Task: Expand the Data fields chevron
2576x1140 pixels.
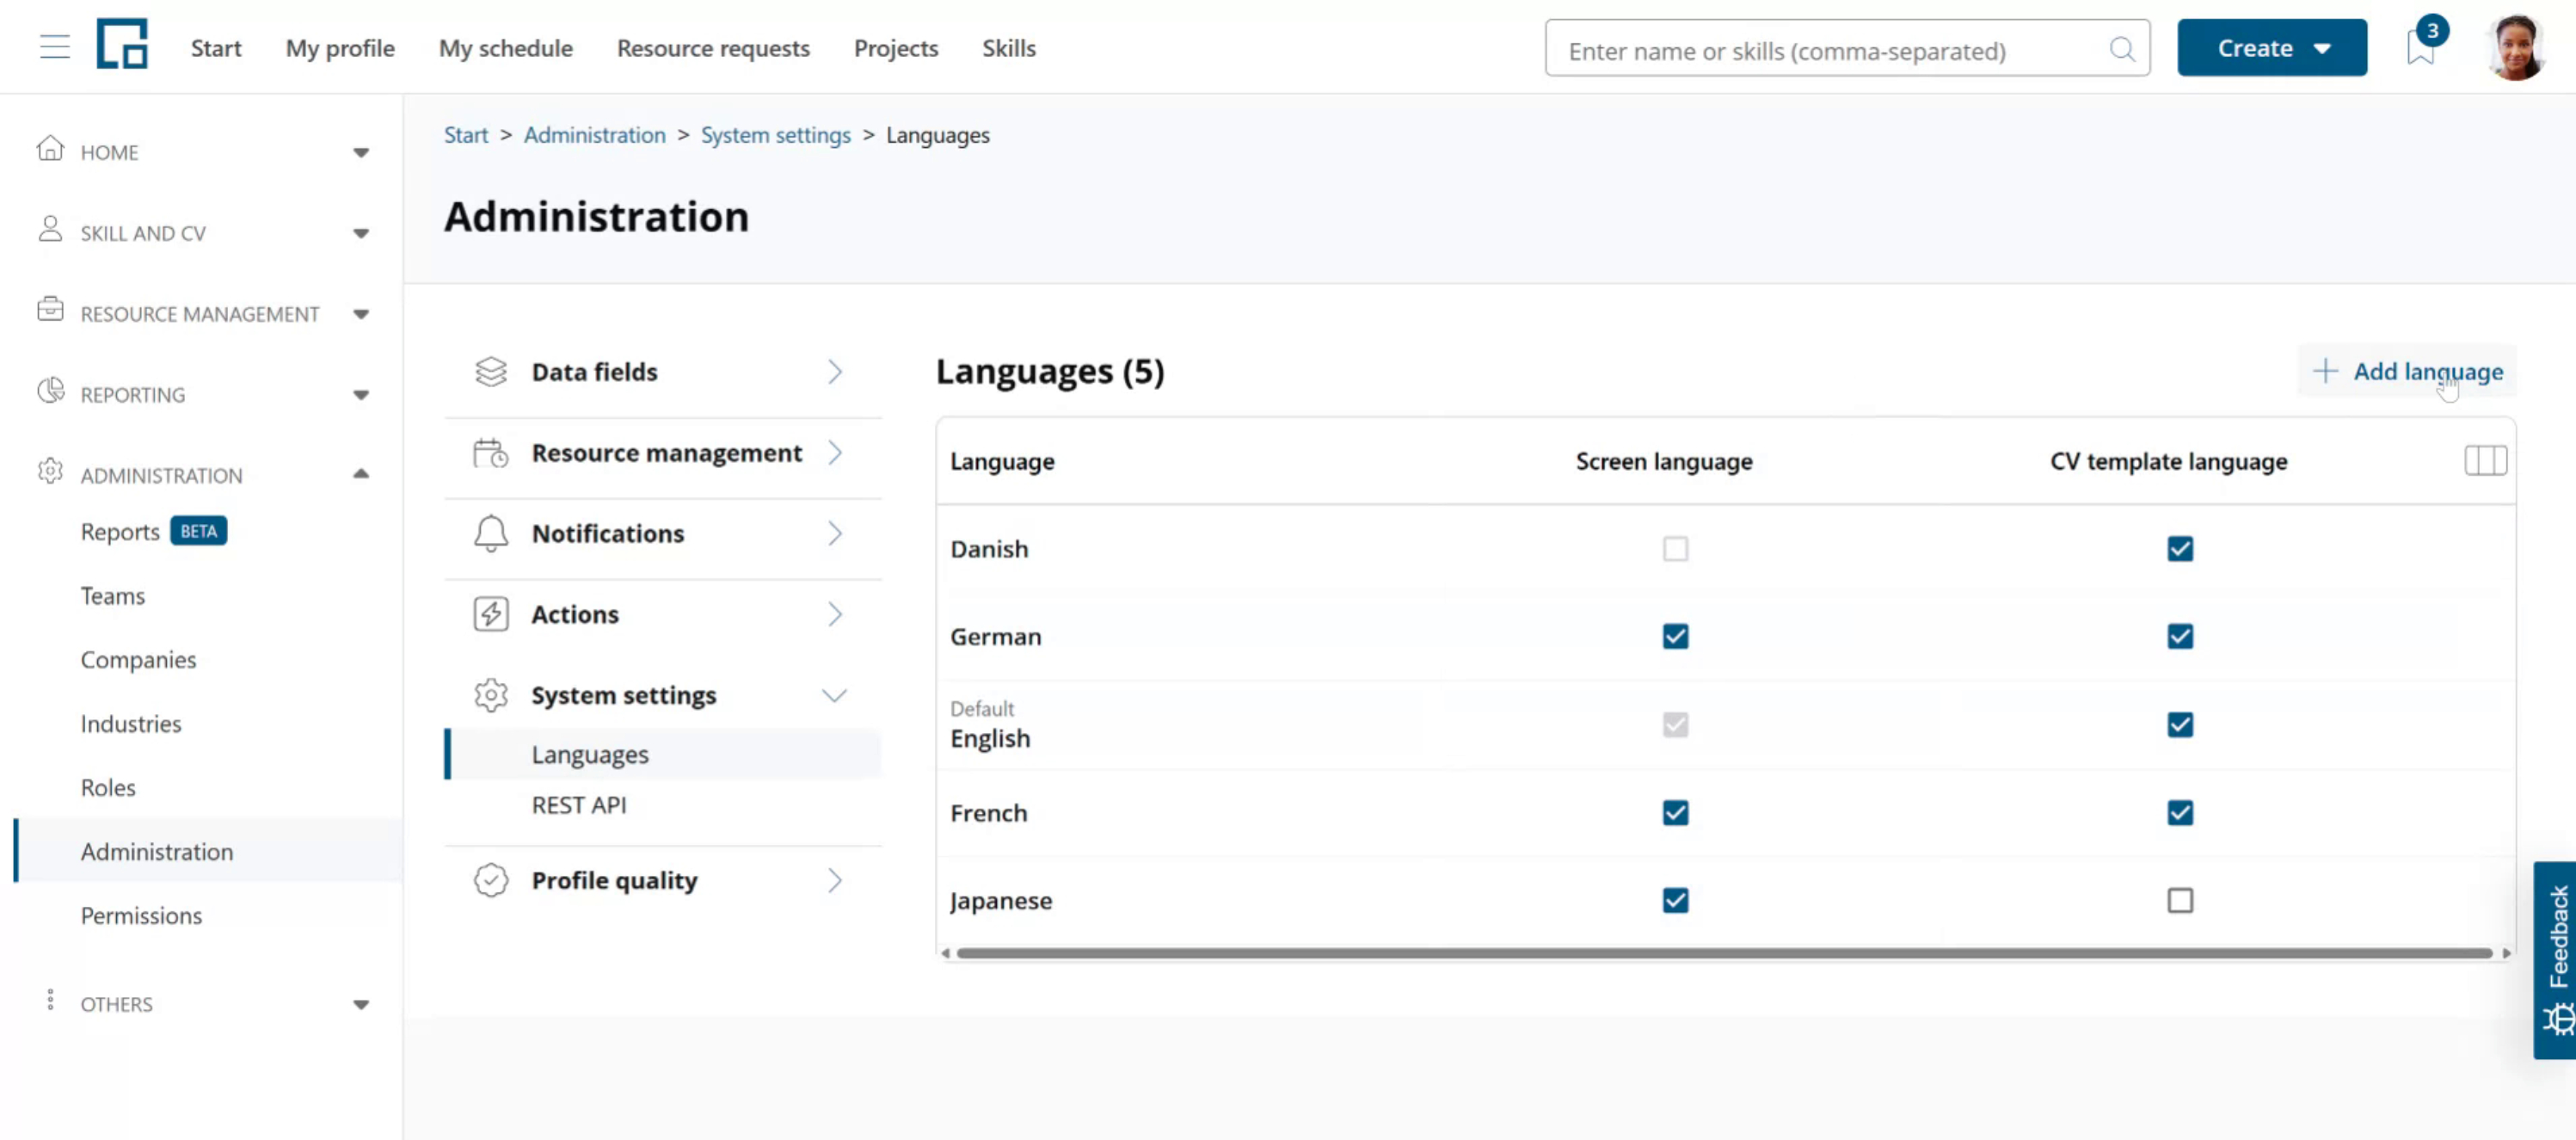Action: coord(834,372)
